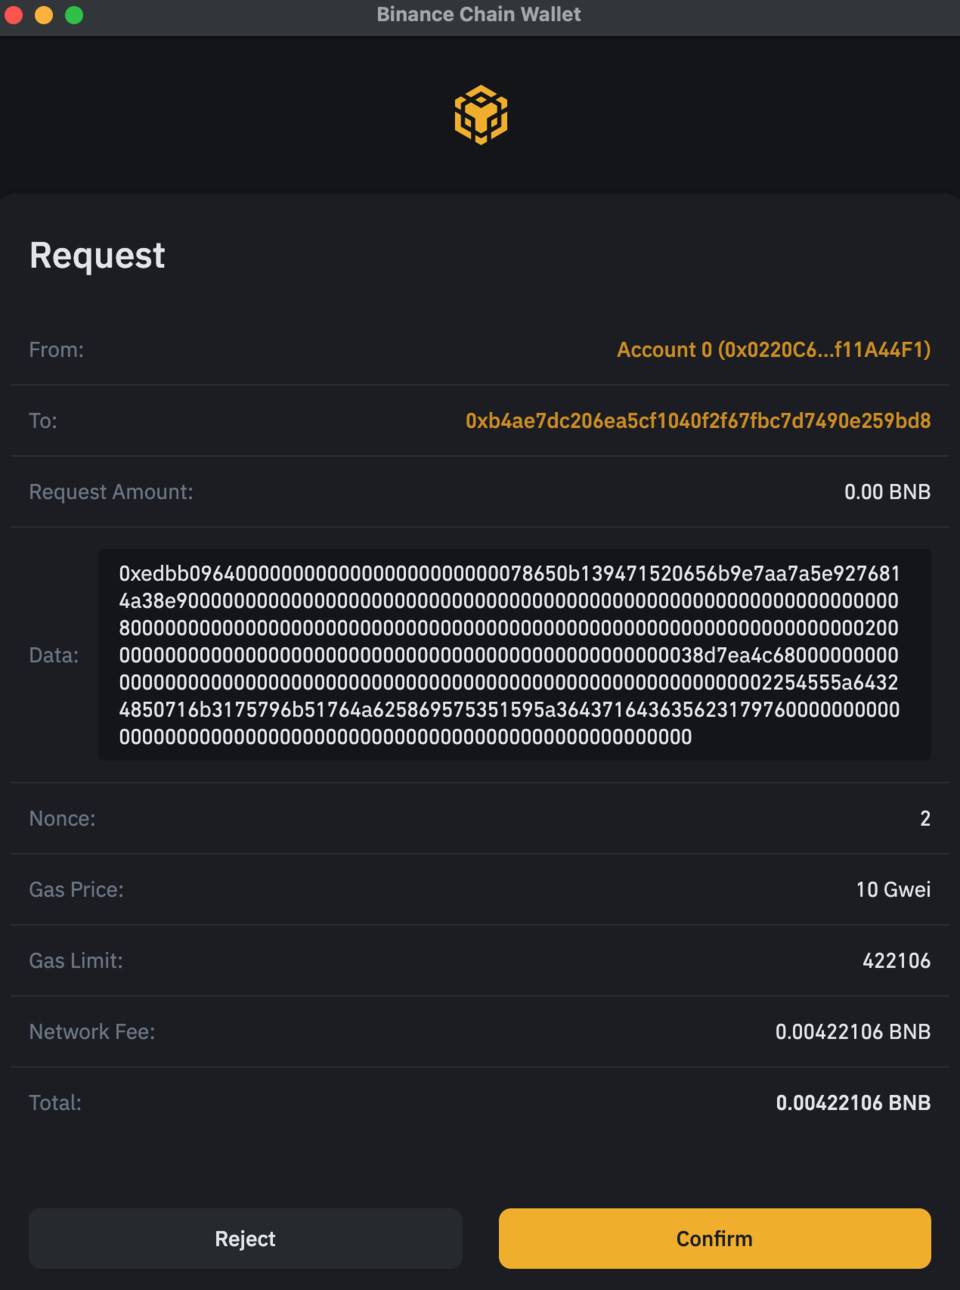
Task: Click the Total amount 0.00422106 BNB
Action: pyautogui.click(x=852, y=1102)
